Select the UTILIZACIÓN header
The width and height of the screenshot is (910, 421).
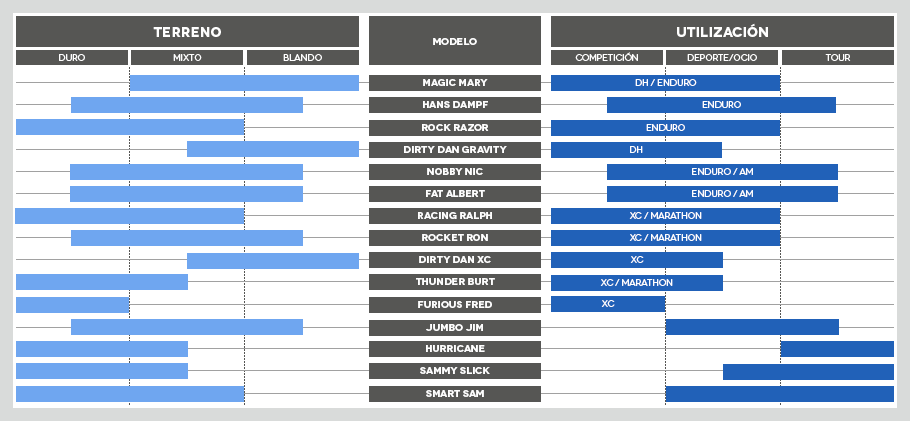[722, 32]
